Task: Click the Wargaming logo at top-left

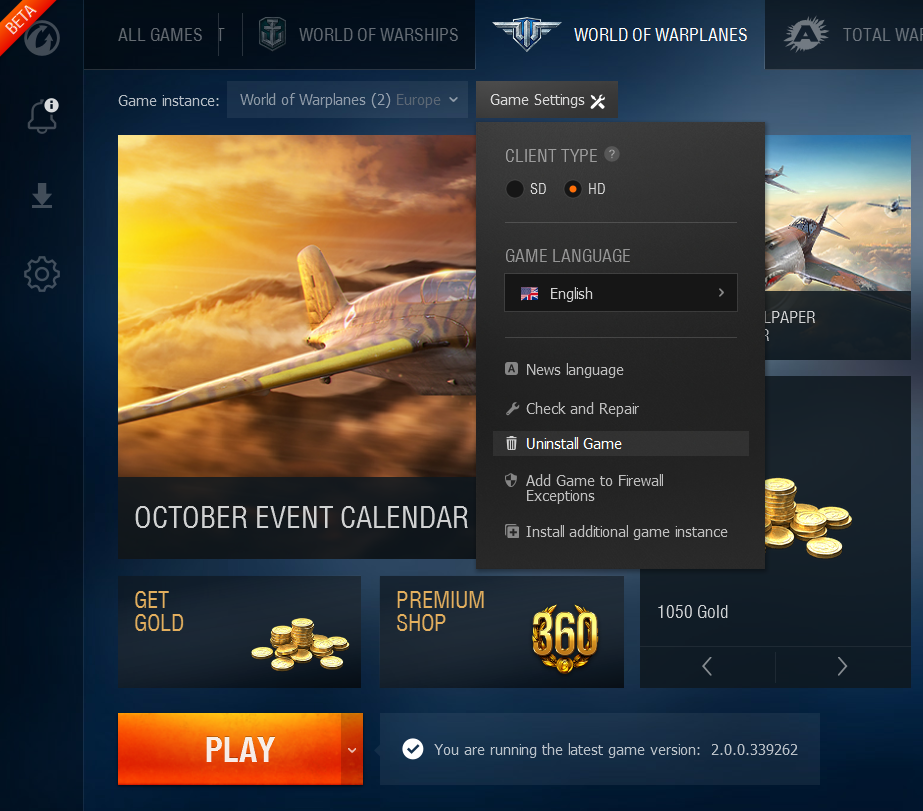Action: tap(42, 38)
